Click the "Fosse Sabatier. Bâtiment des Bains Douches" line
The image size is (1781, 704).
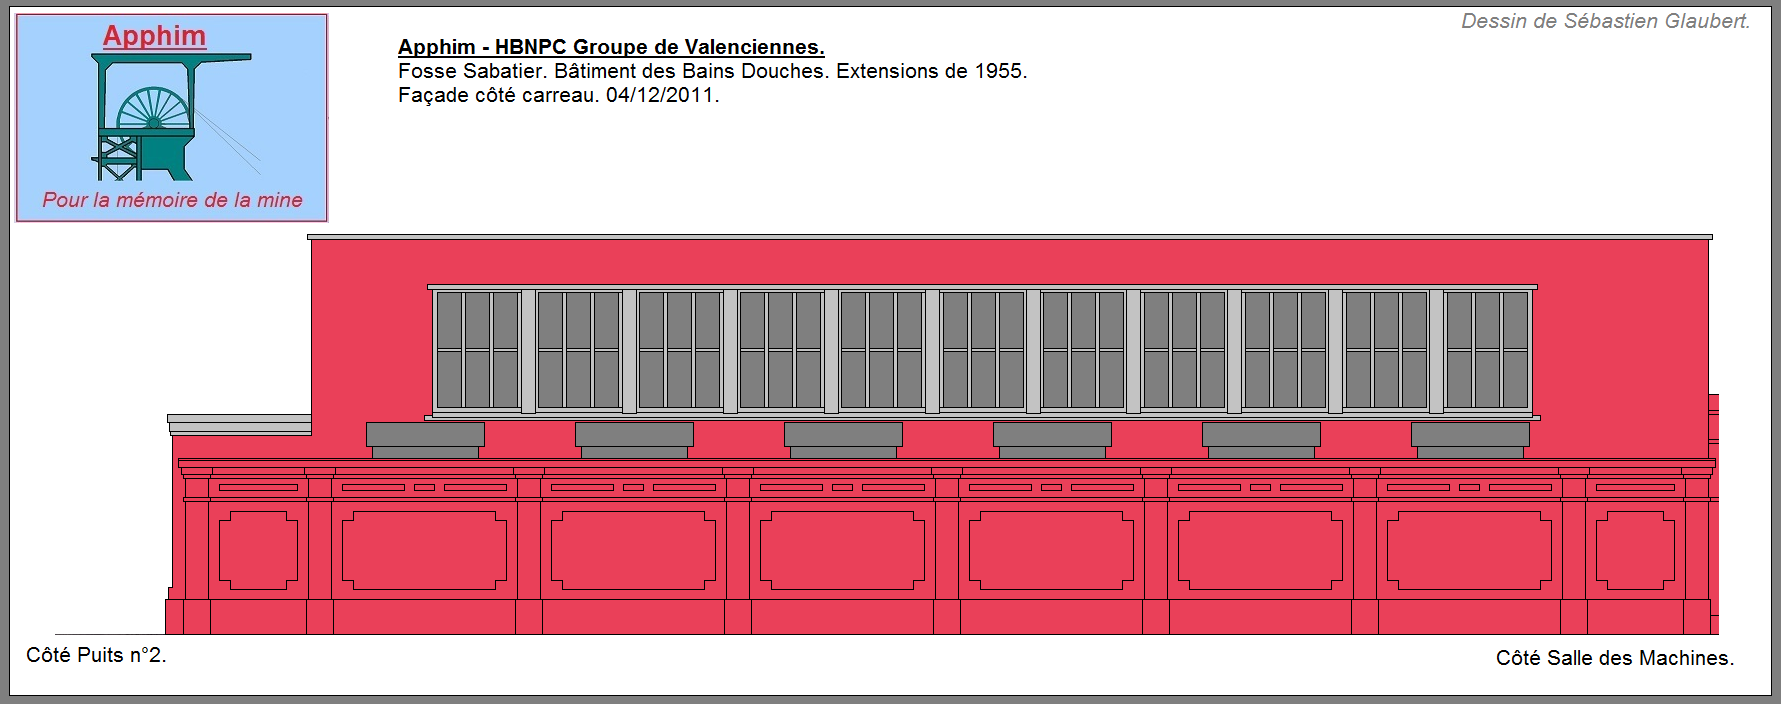(712, 71)
